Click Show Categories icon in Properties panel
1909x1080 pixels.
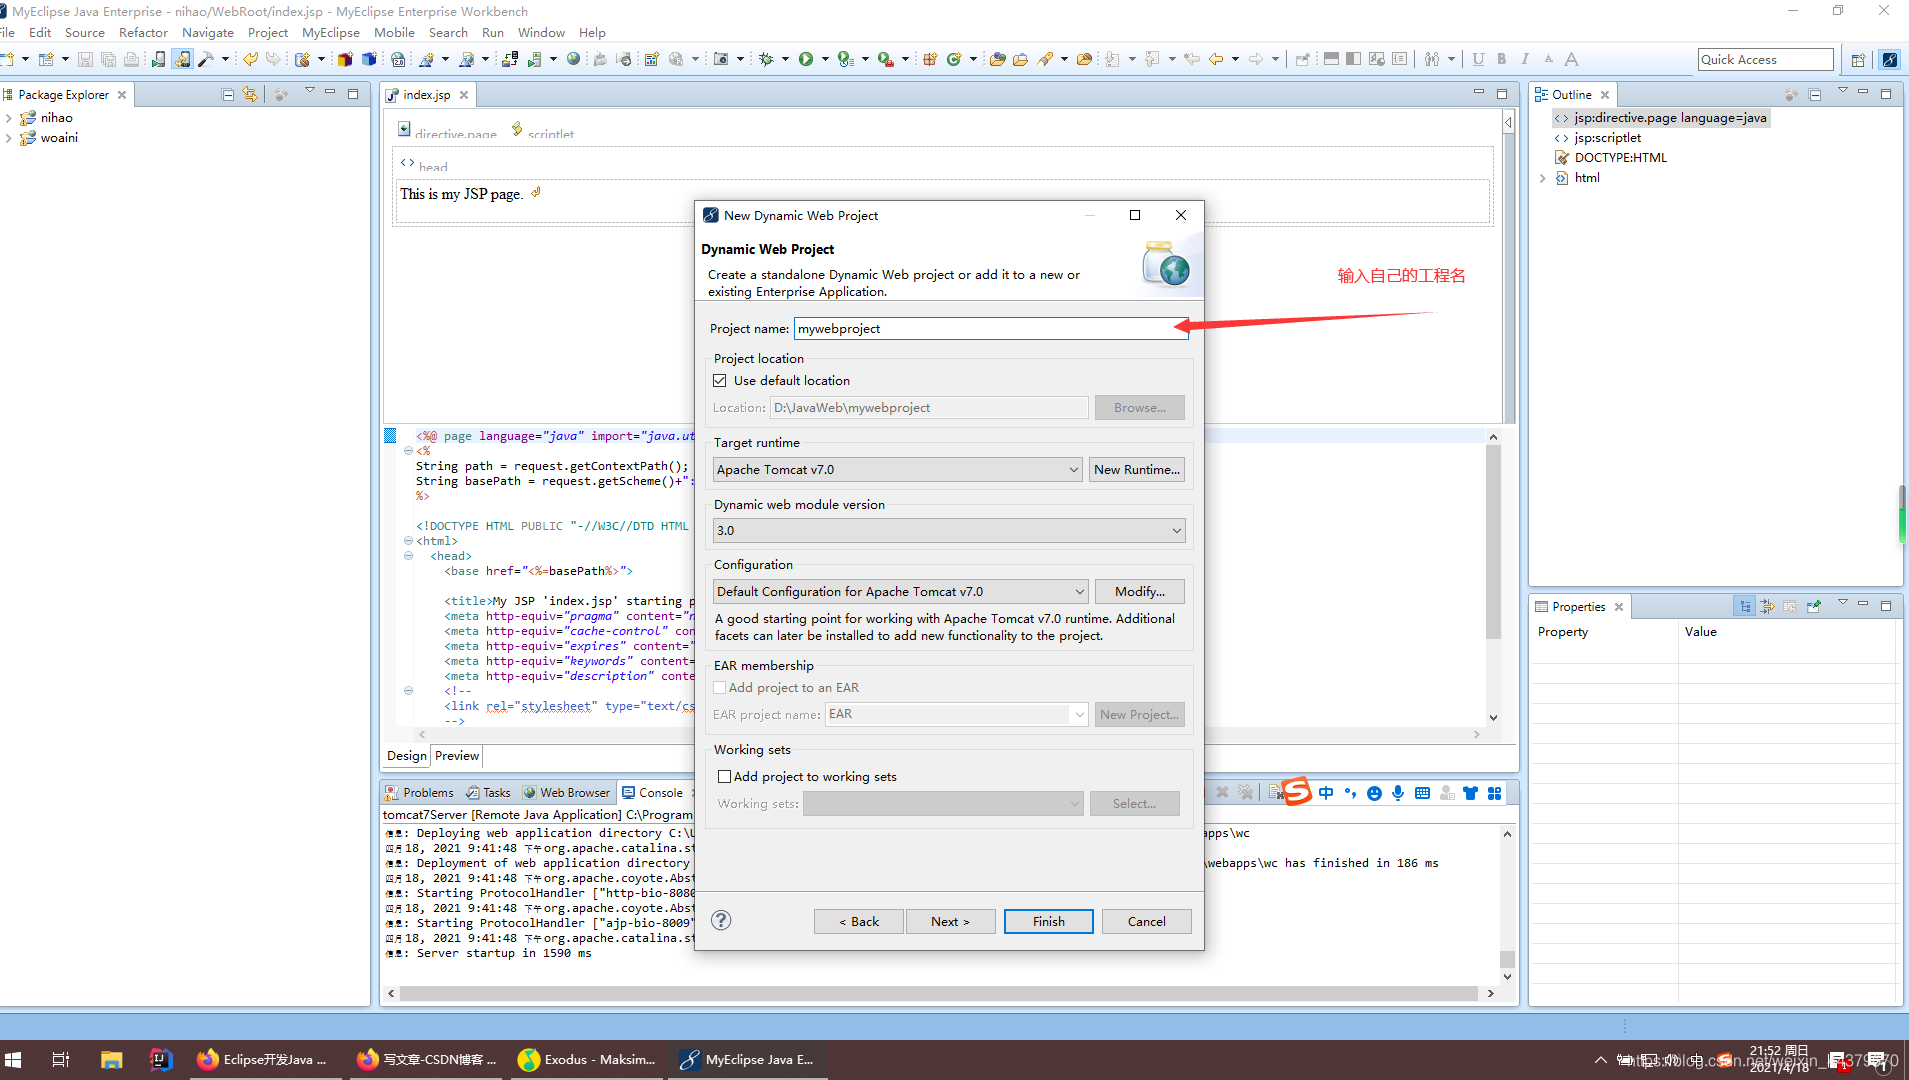[1745, 606]
